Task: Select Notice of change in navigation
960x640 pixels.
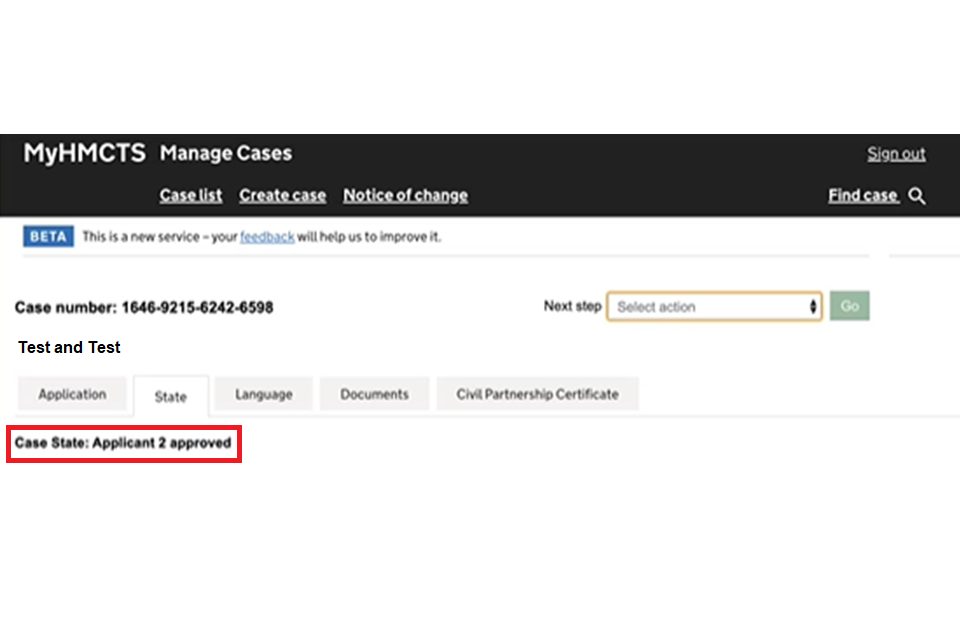Action: pos(405,196)
